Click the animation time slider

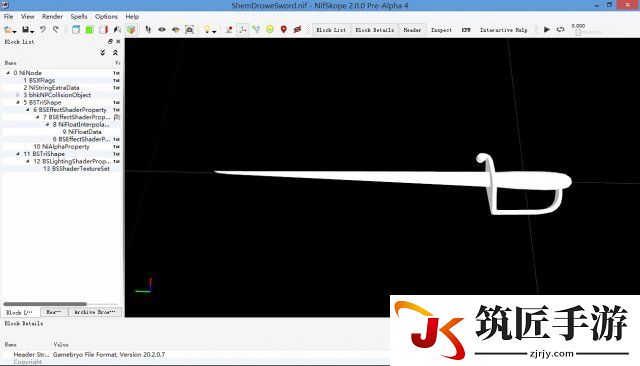(587, 33)
